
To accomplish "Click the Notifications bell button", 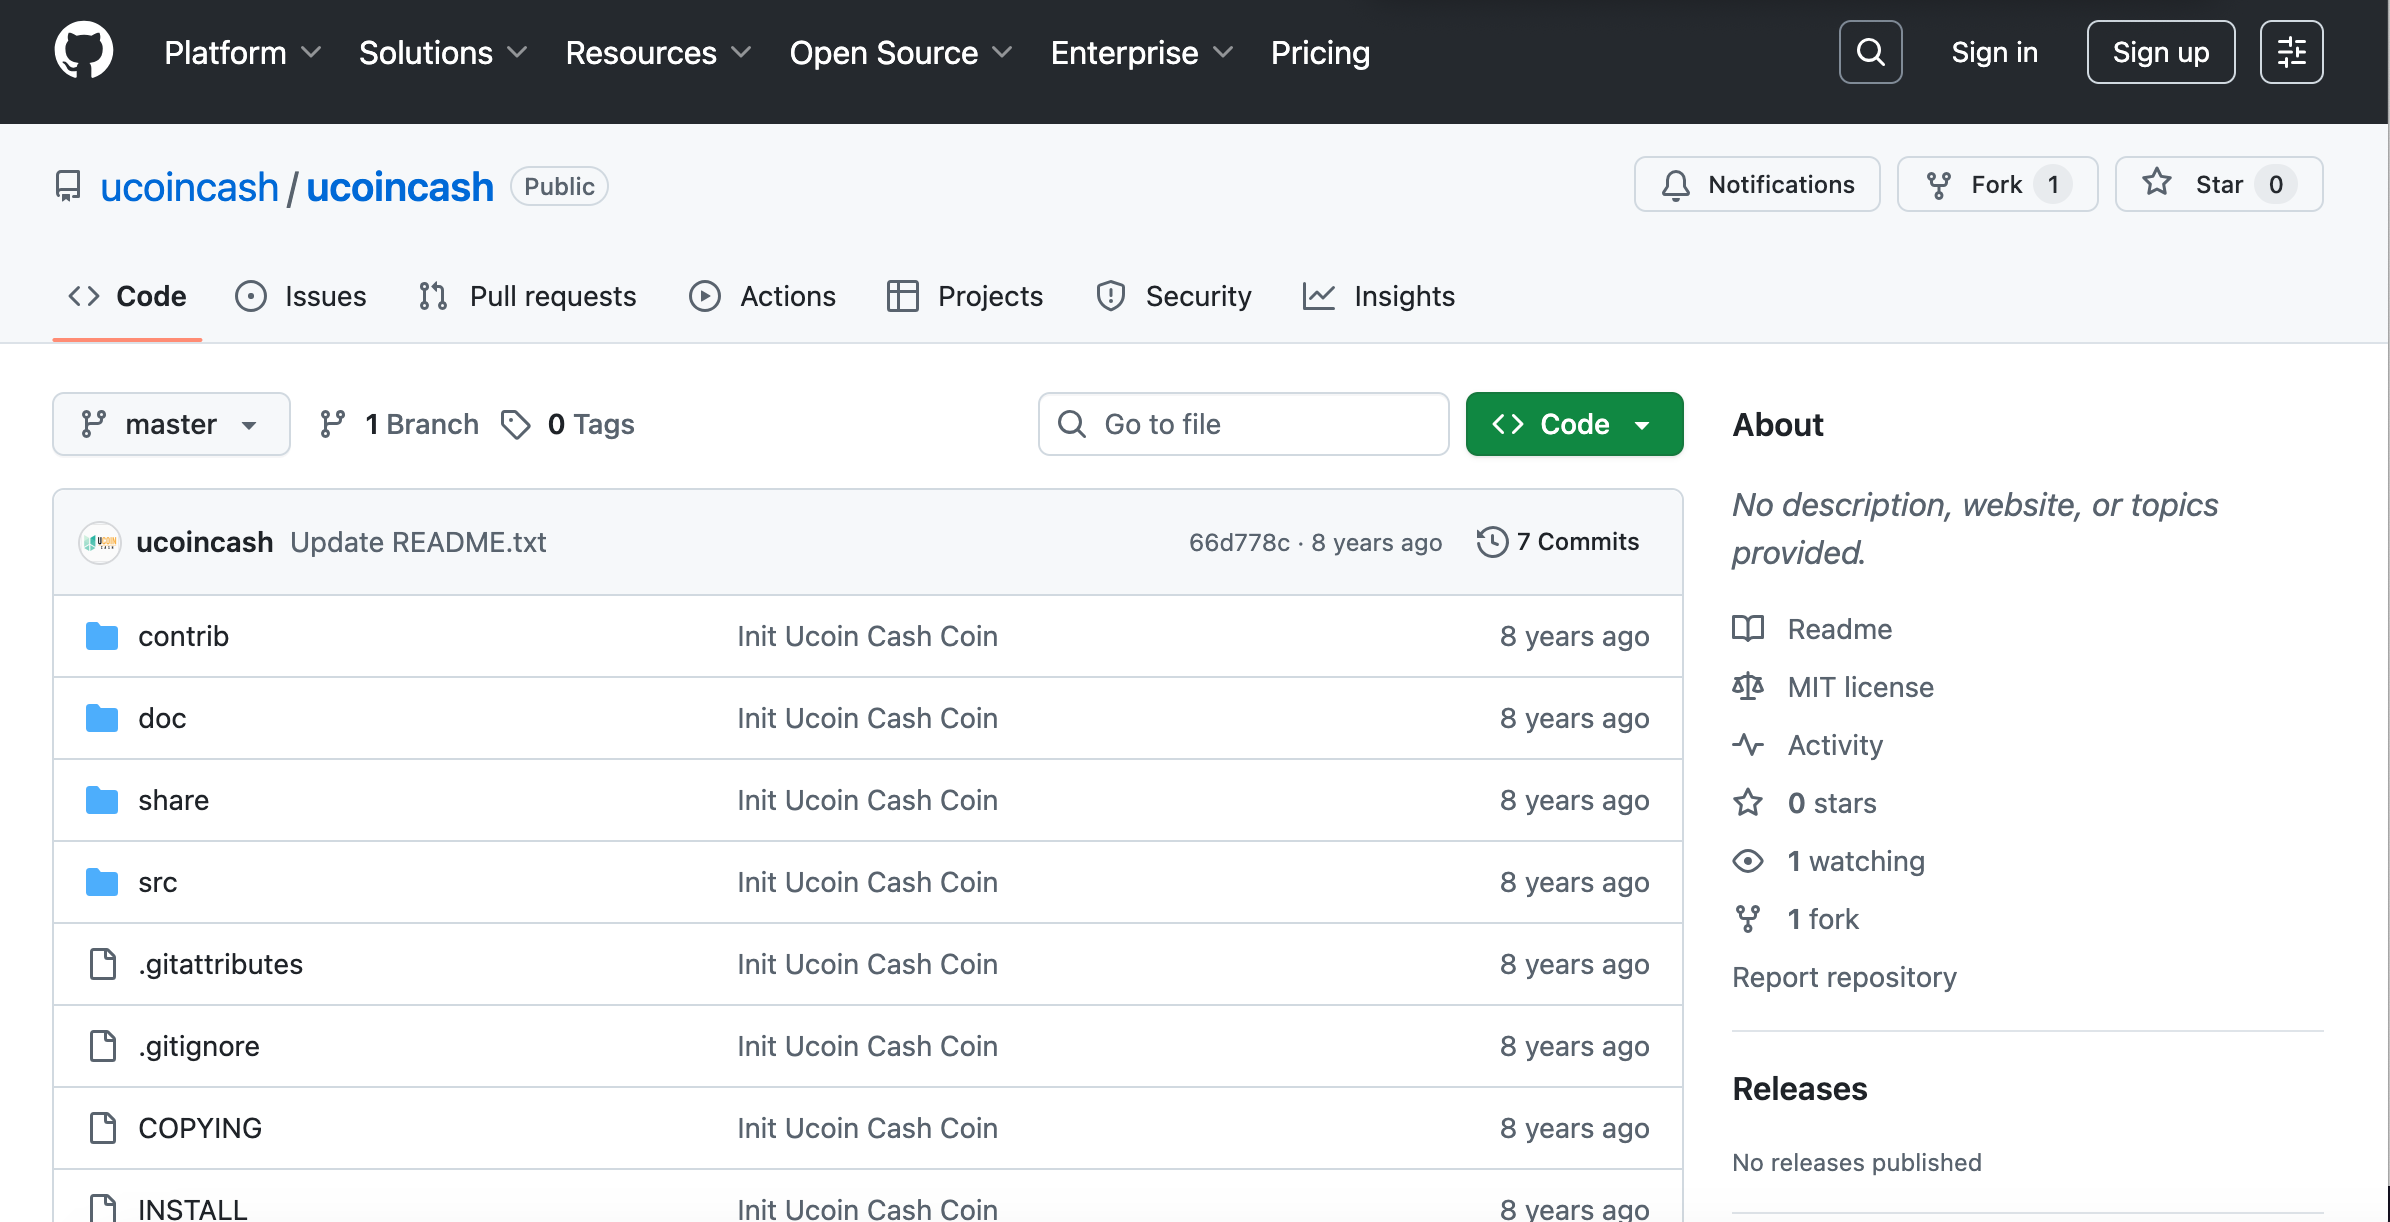I will [1757, 184].
